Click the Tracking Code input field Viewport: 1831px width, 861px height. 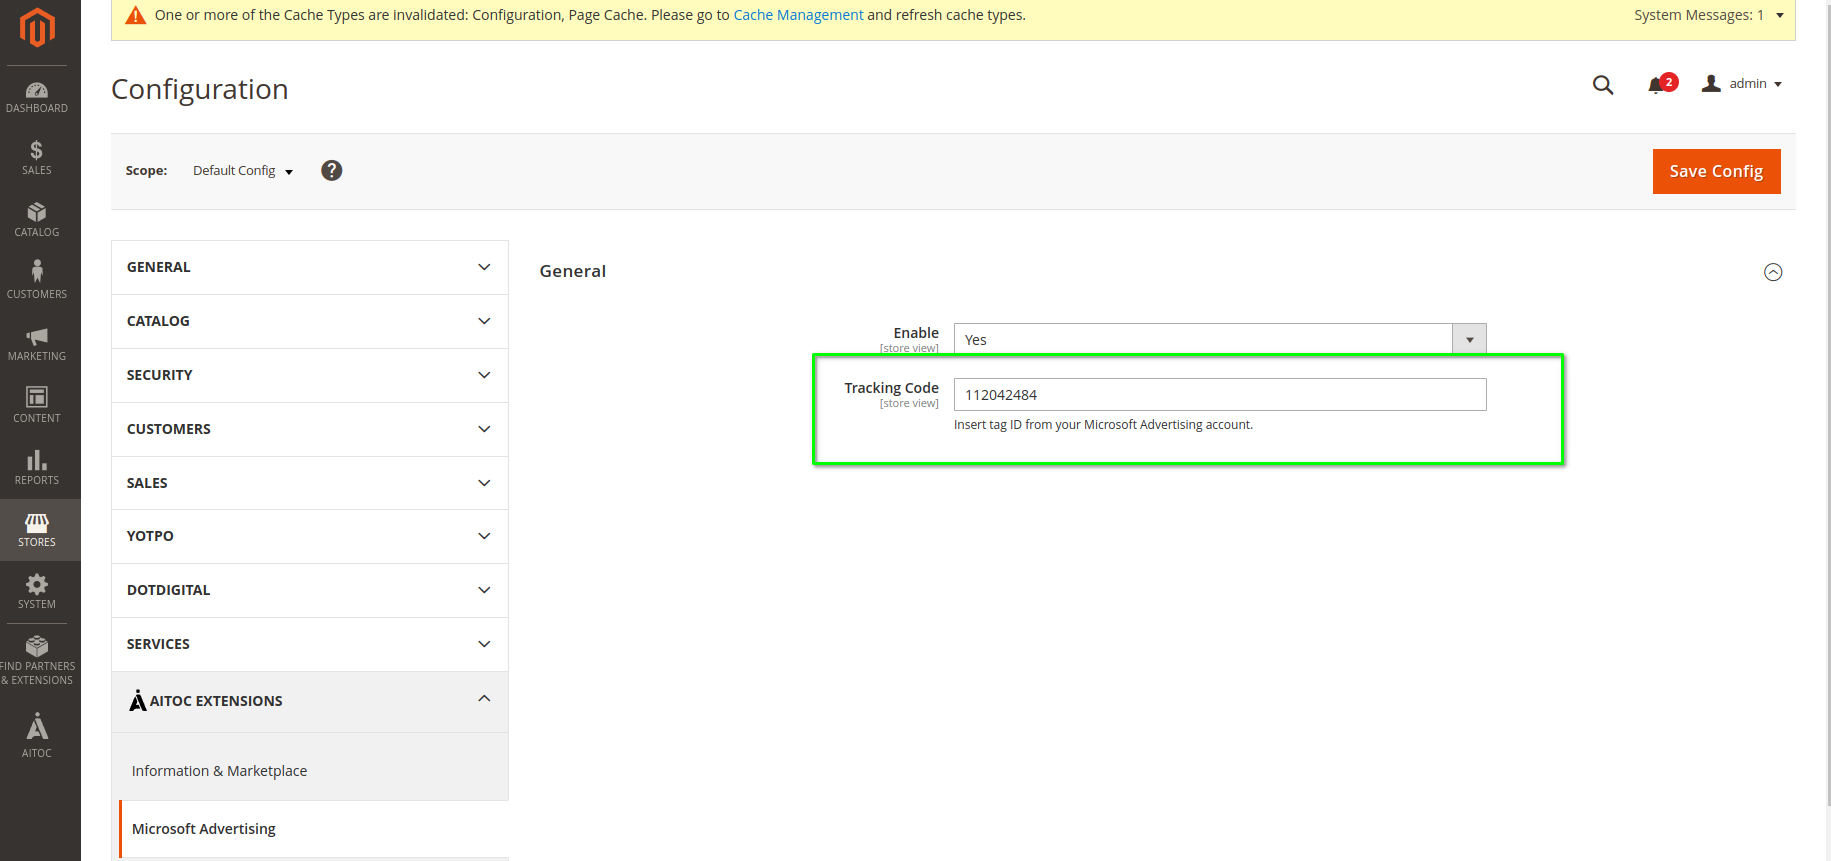pos(1220,395)
